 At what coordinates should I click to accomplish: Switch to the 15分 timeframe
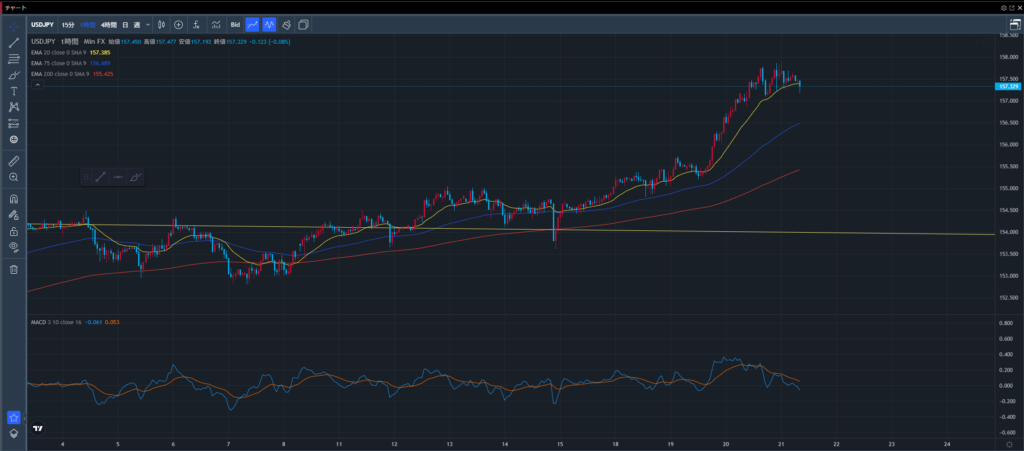[68, 23]
